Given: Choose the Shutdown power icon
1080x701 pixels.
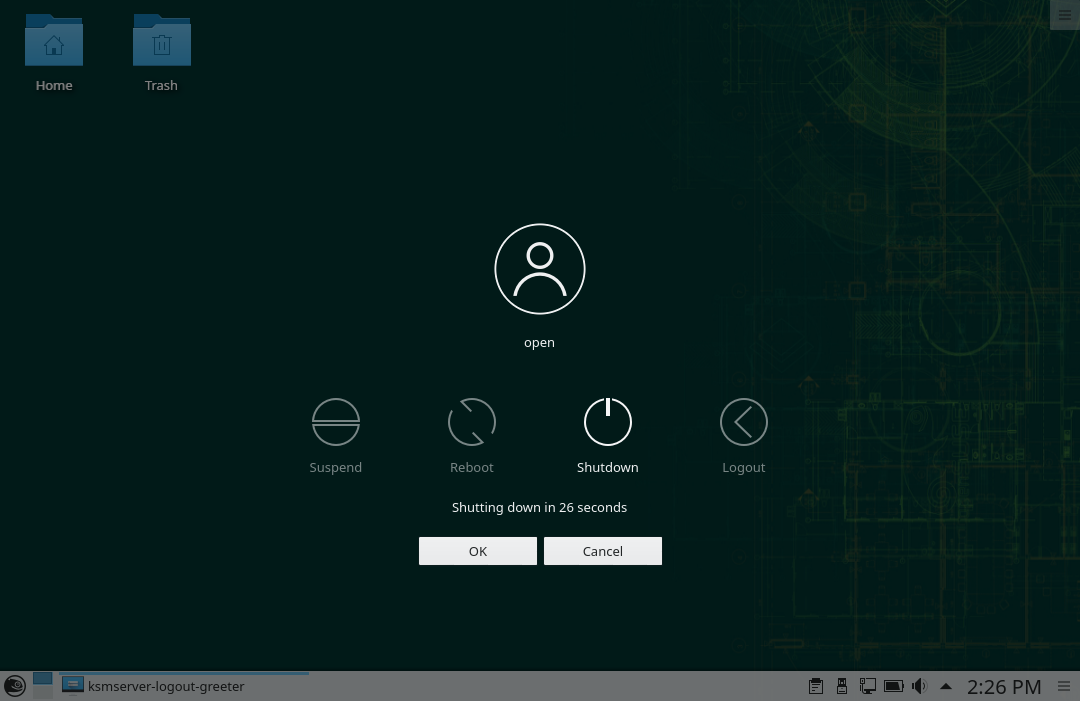Looking at the screenshot, I should [x=608, y=422].
